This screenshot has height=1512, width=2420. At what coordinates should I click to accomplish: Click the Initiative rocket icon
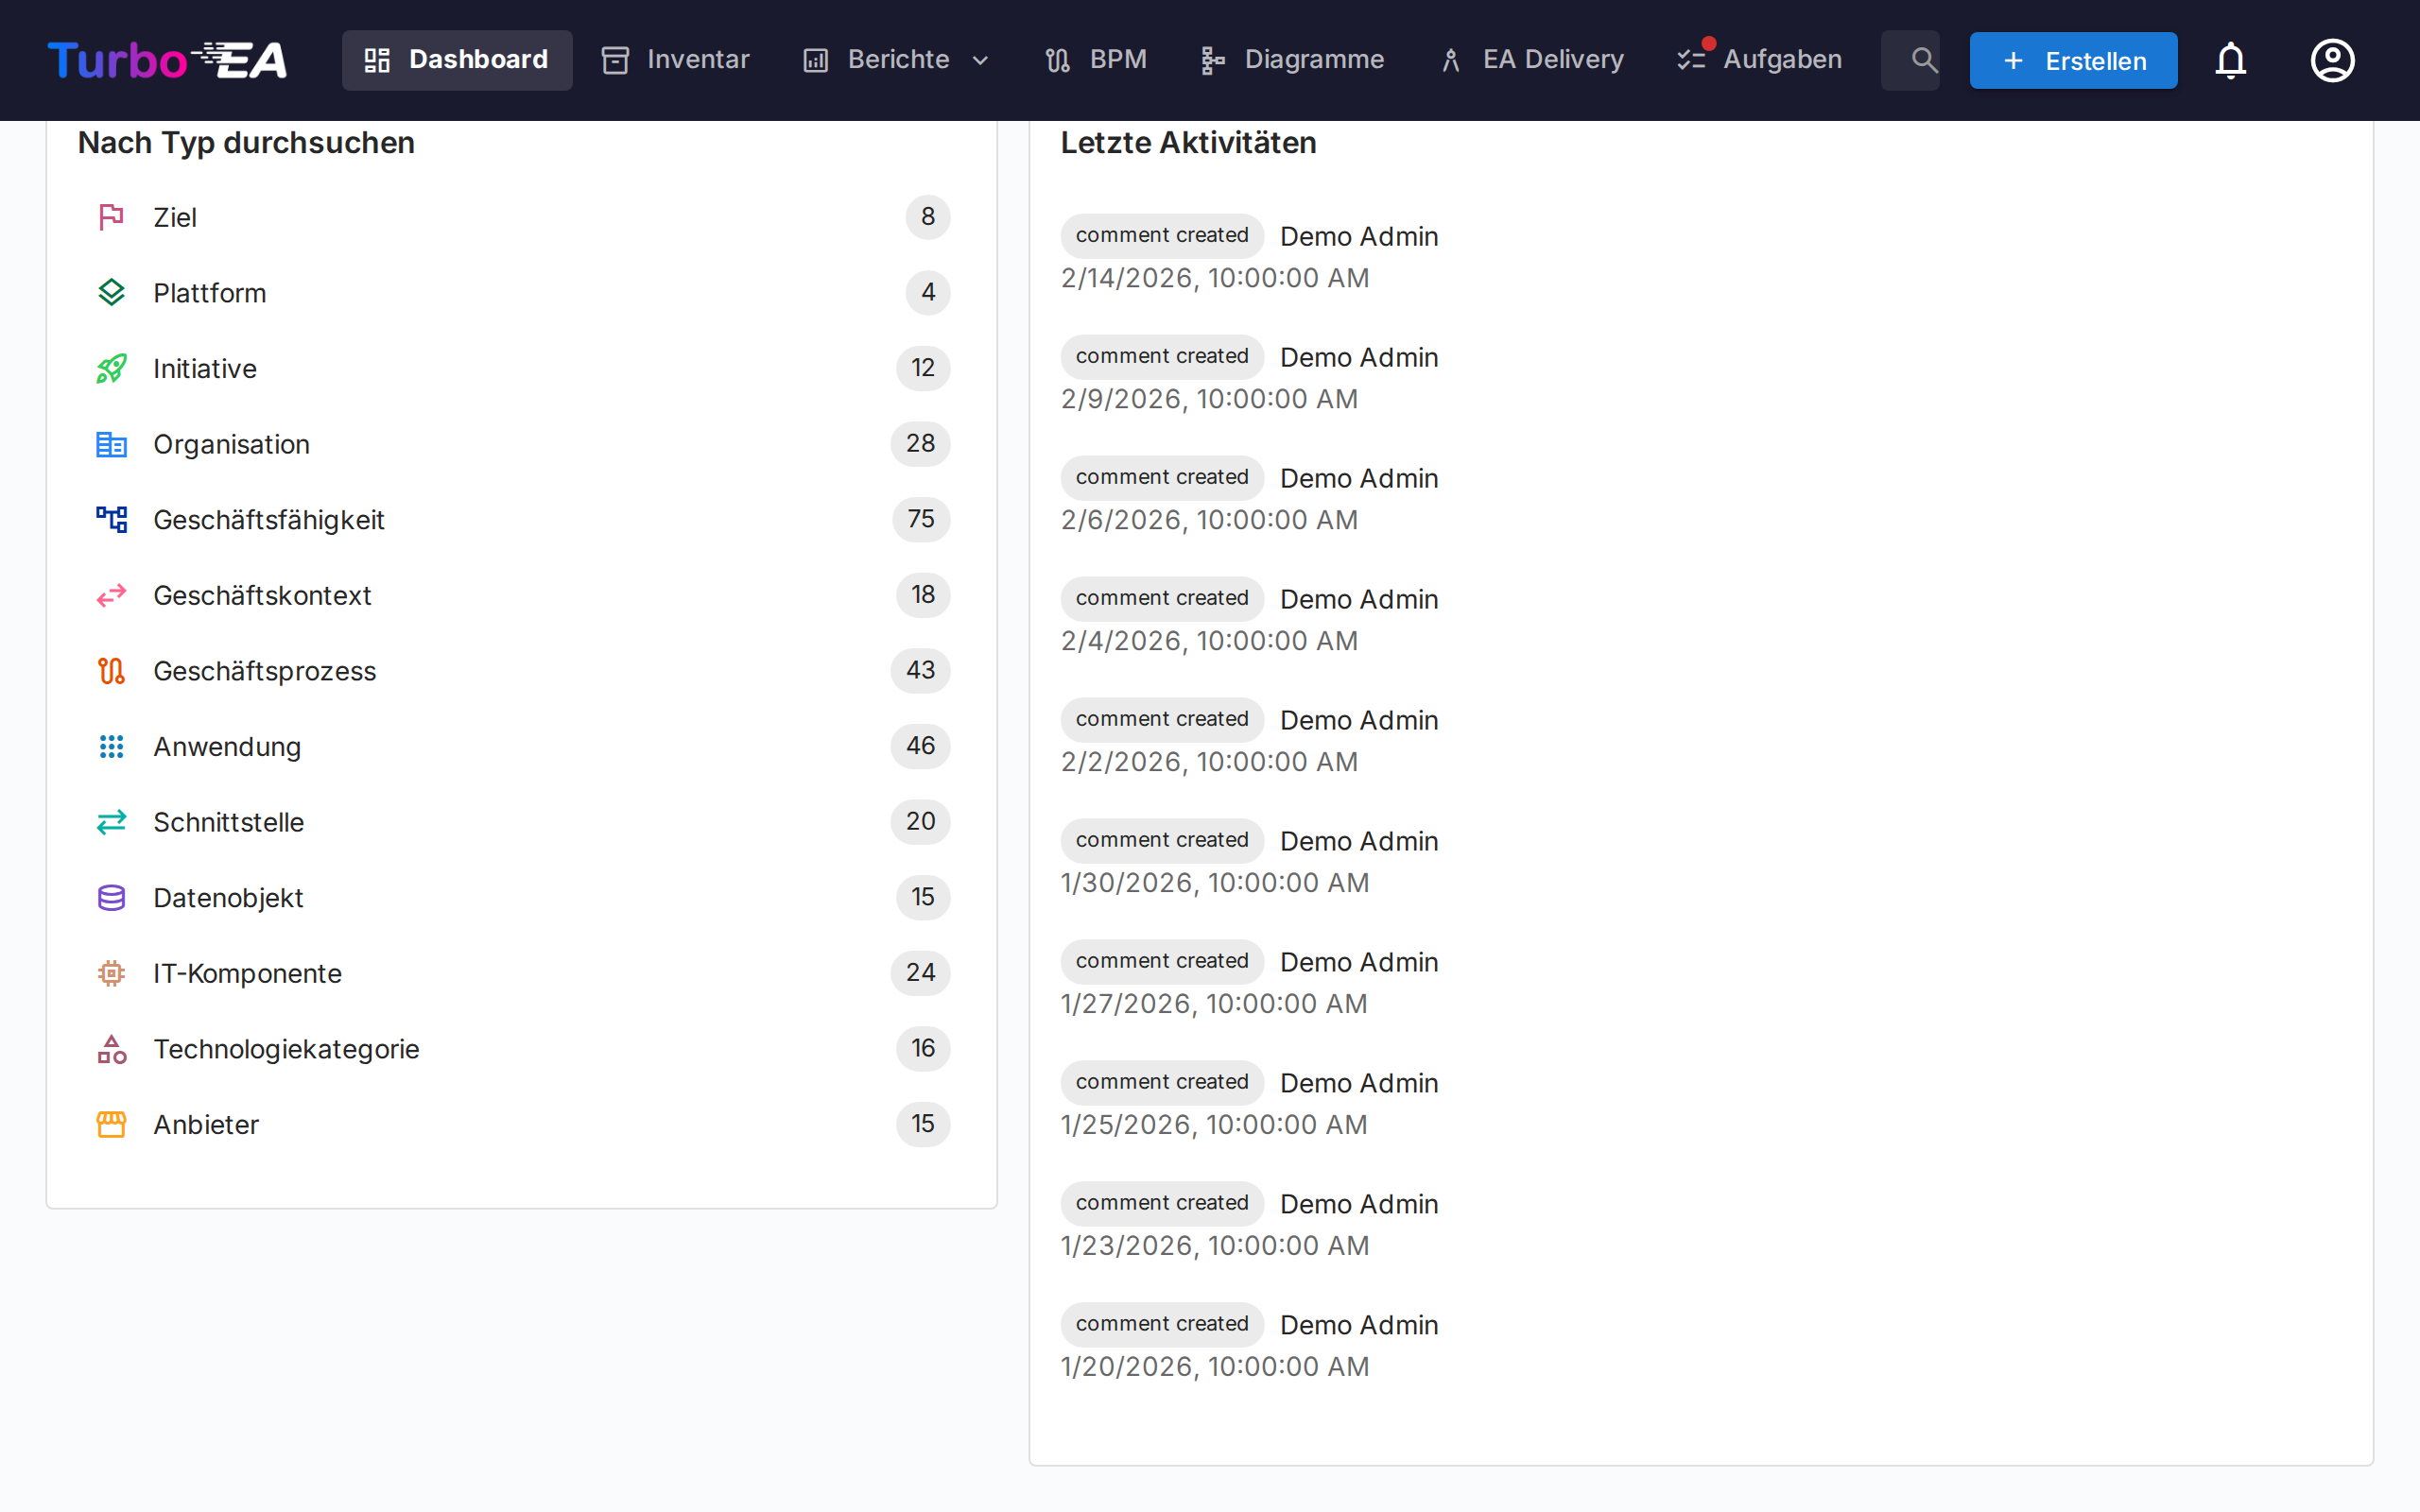coord(111,368)
